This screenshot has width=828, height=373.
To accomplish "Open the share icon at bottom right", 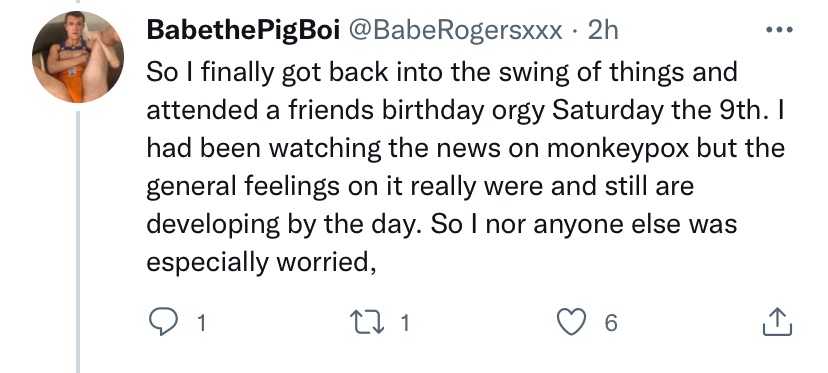I will point(777,322).
